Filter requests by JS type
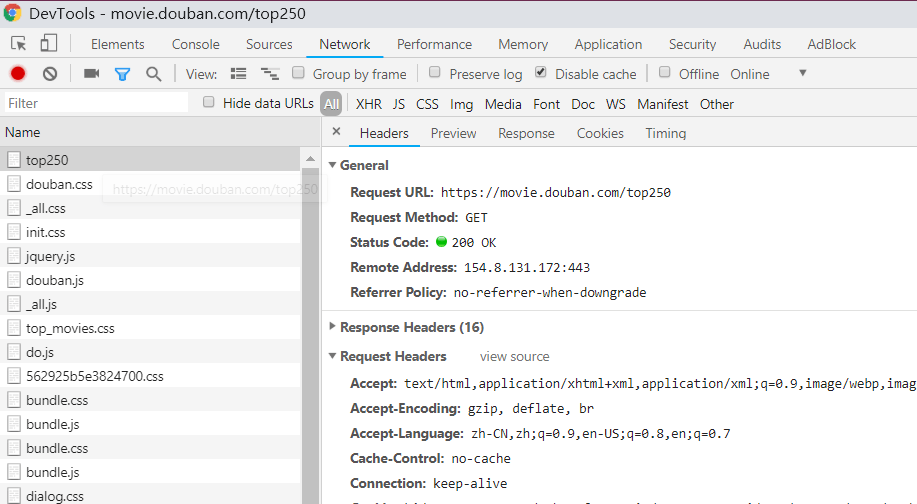Screen dimensions: 917x504 (x=399, y=104)
